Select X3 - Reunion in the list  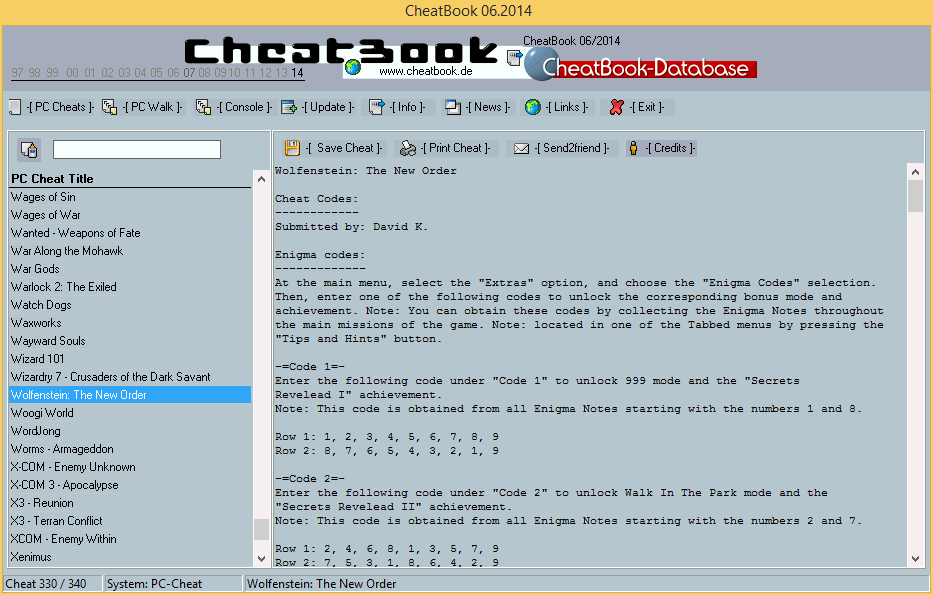pos(130,503)
